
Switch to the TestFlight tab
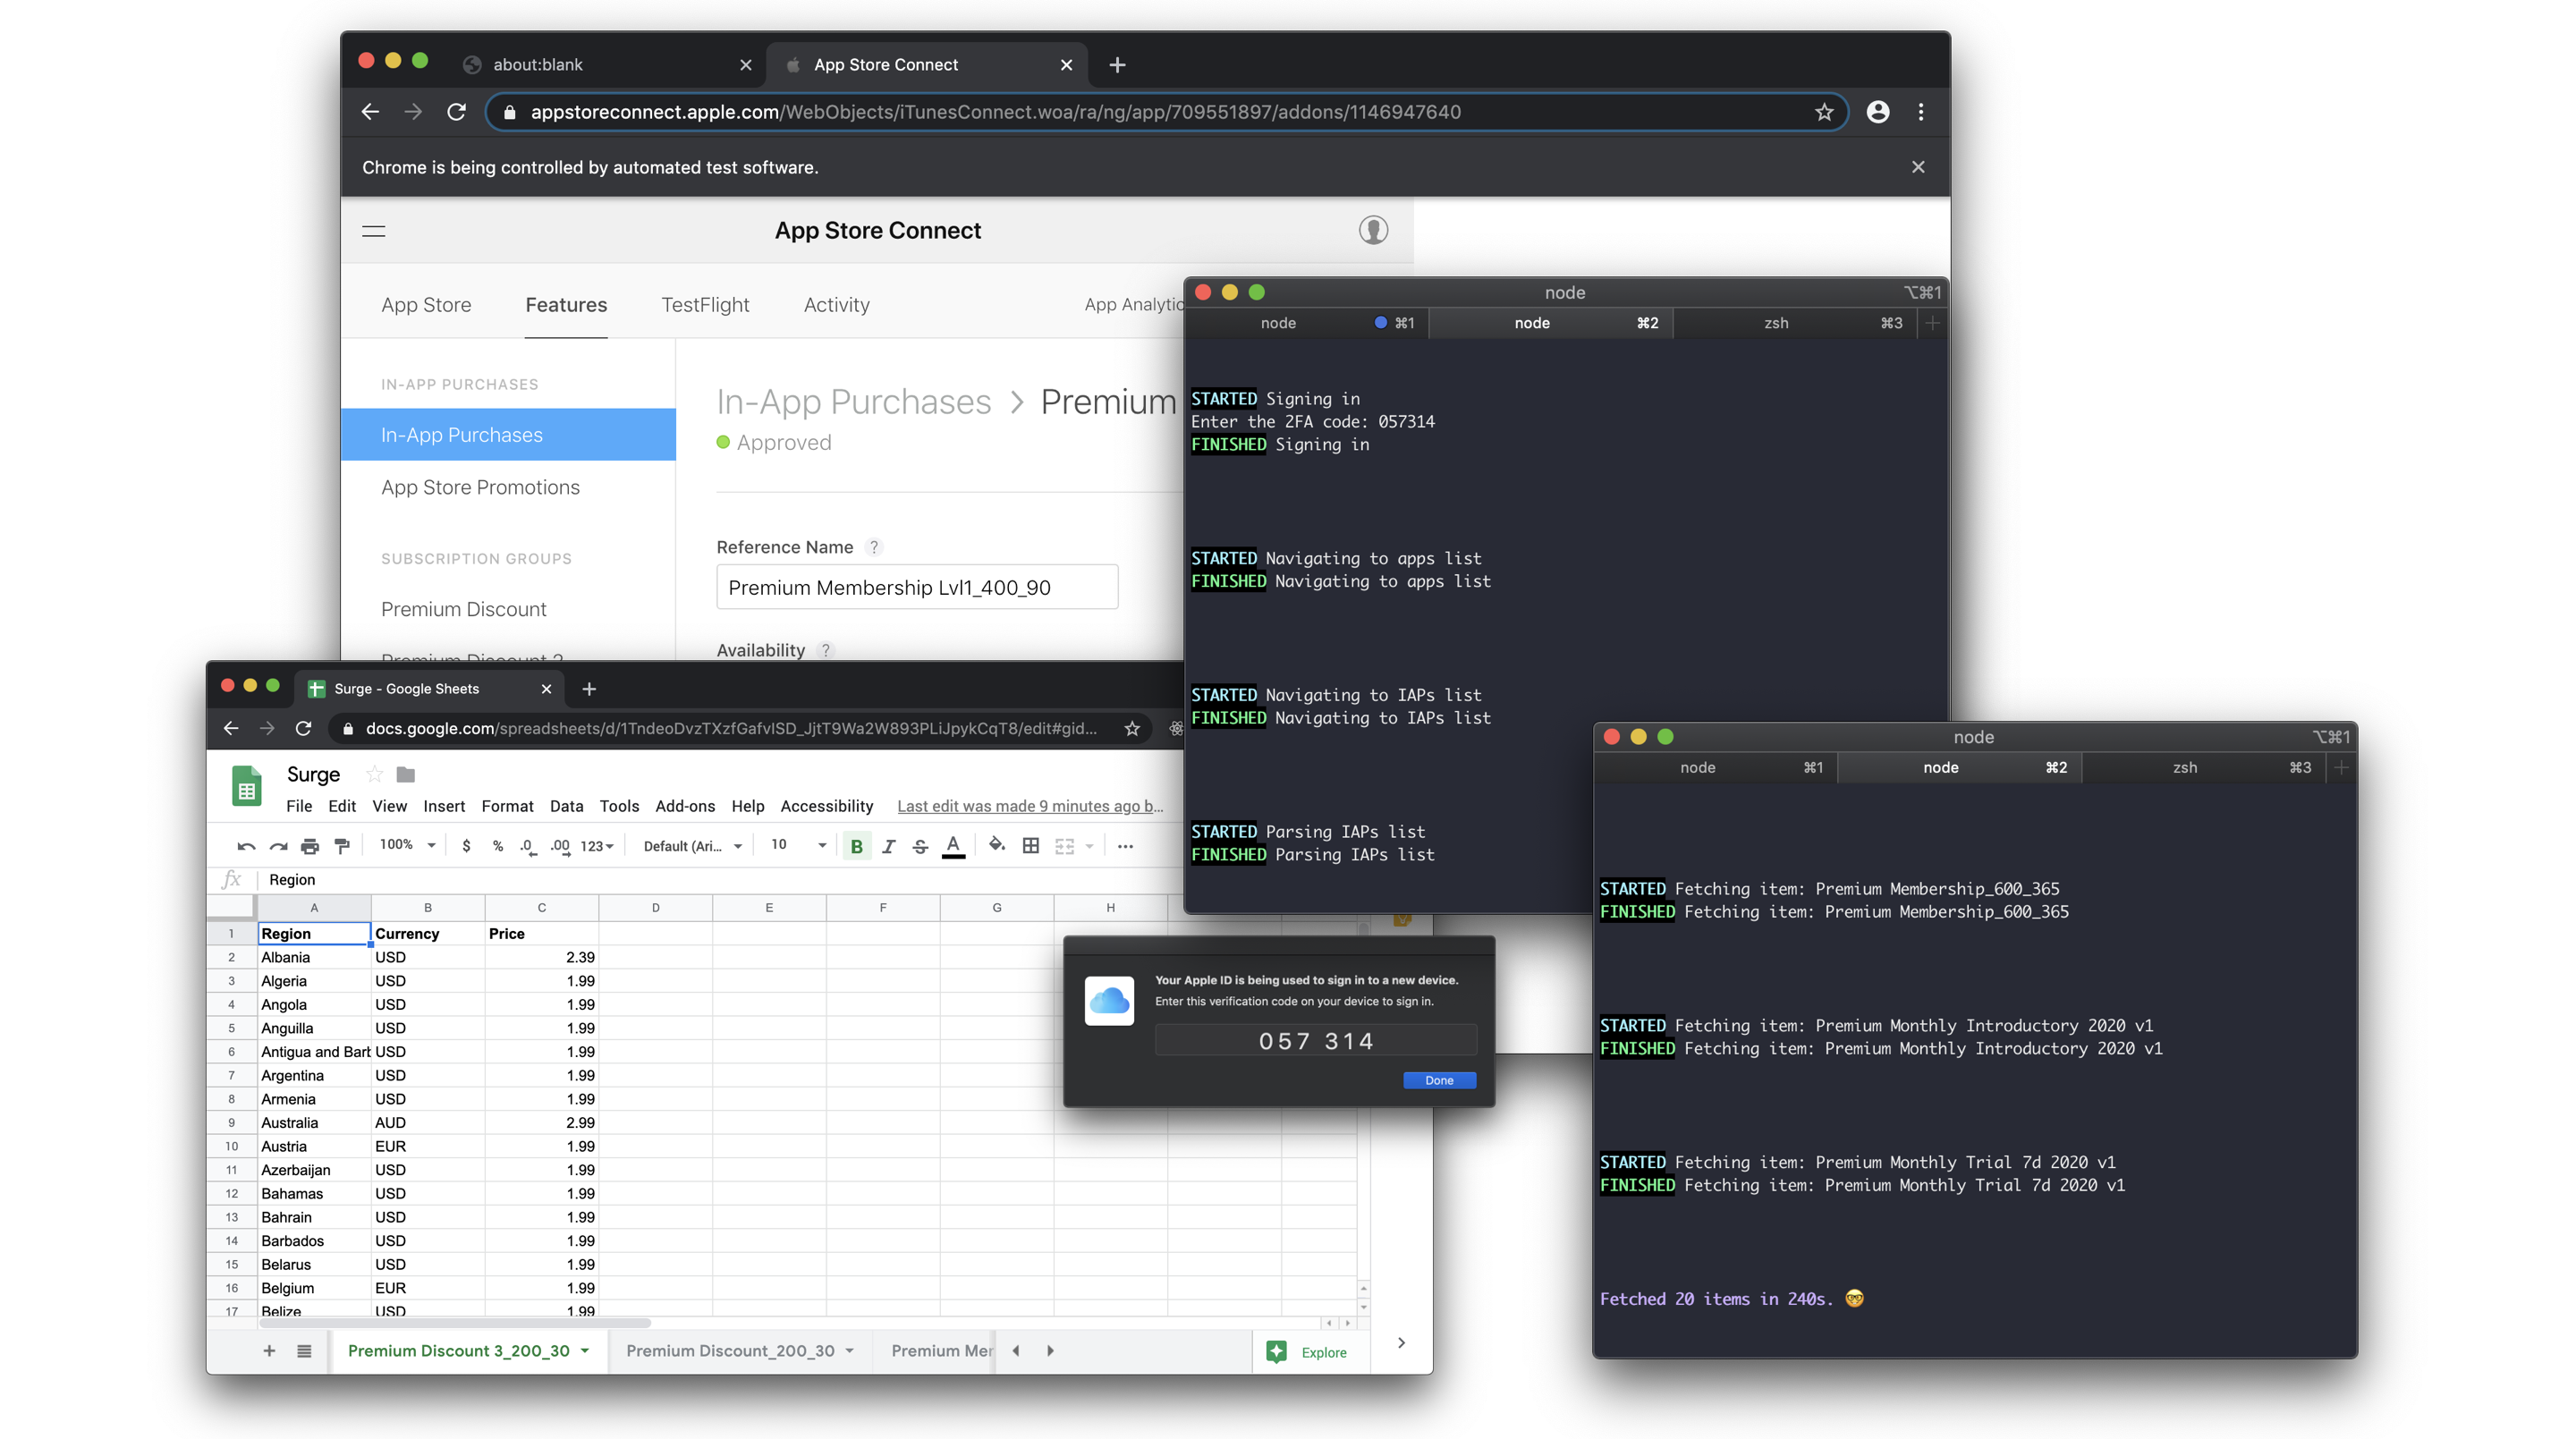pos(704,305)
